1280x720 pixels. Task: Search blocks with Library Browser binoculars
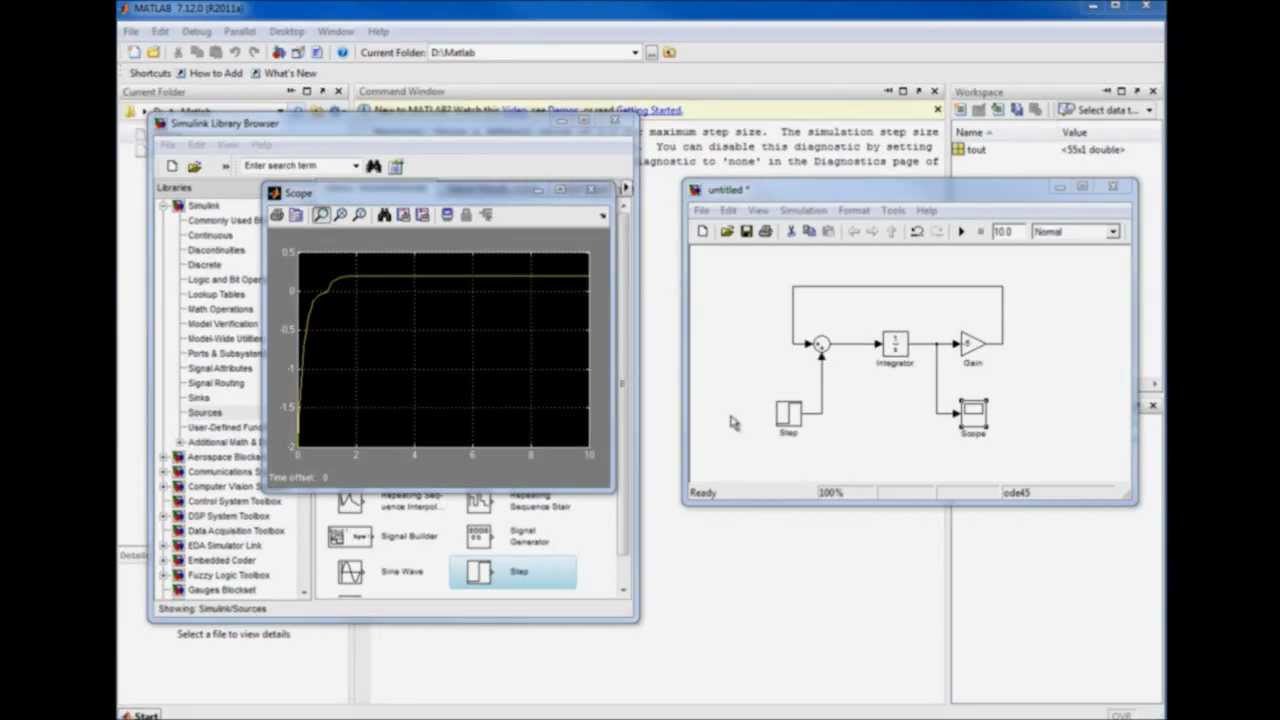pos(374,167)
